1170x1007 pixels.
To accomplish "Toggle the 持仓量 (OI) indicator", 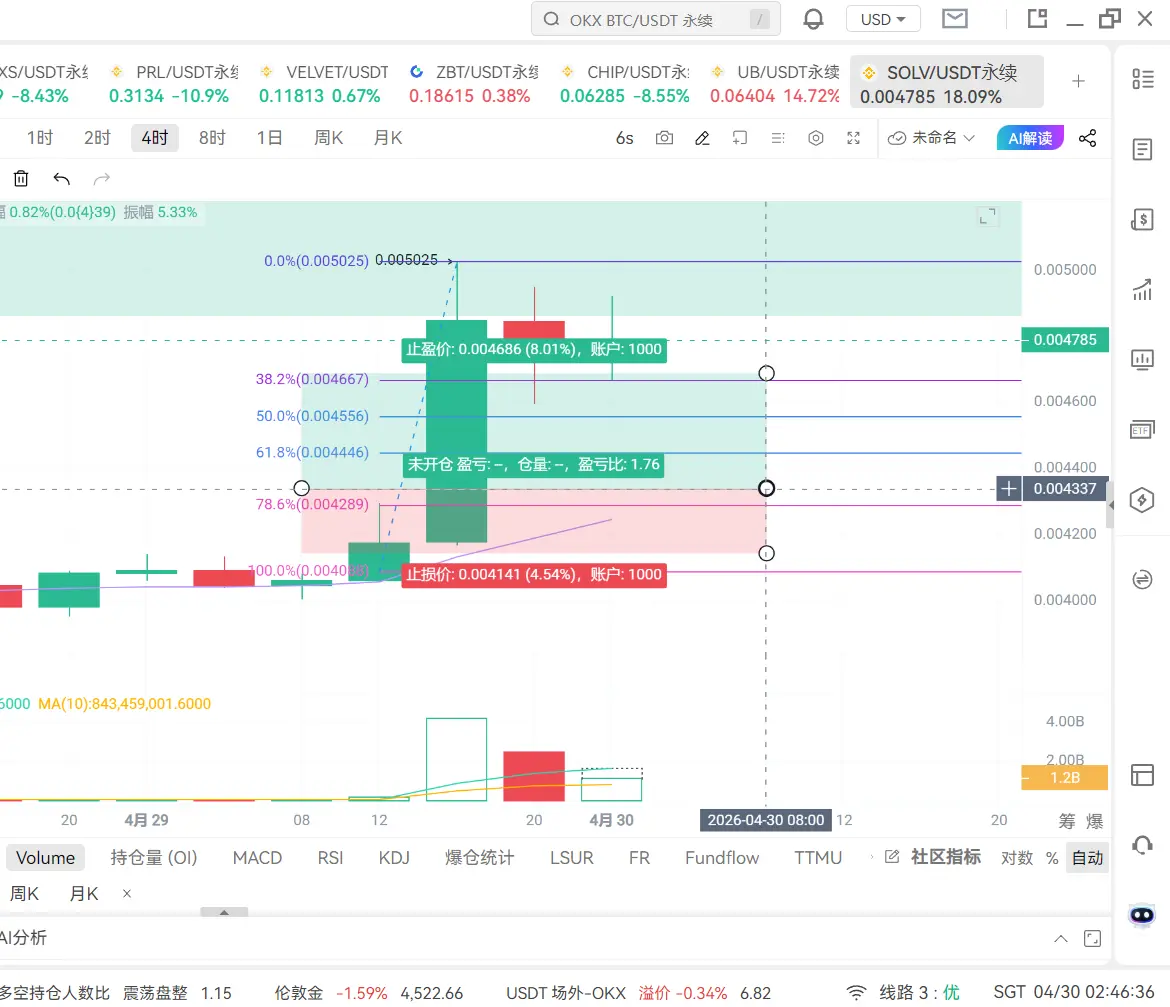I will coord(154,858).
